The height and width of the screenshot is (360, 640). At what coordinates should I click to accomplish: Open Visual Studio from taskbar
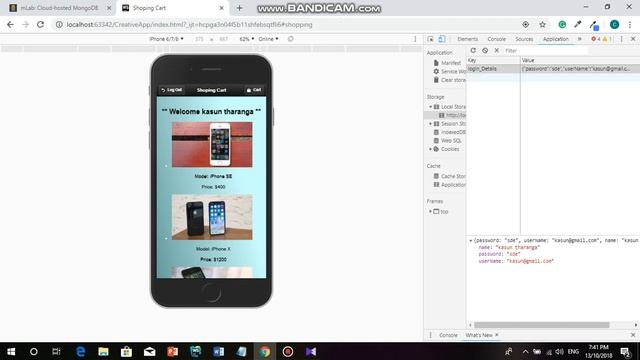coord(311,351)
